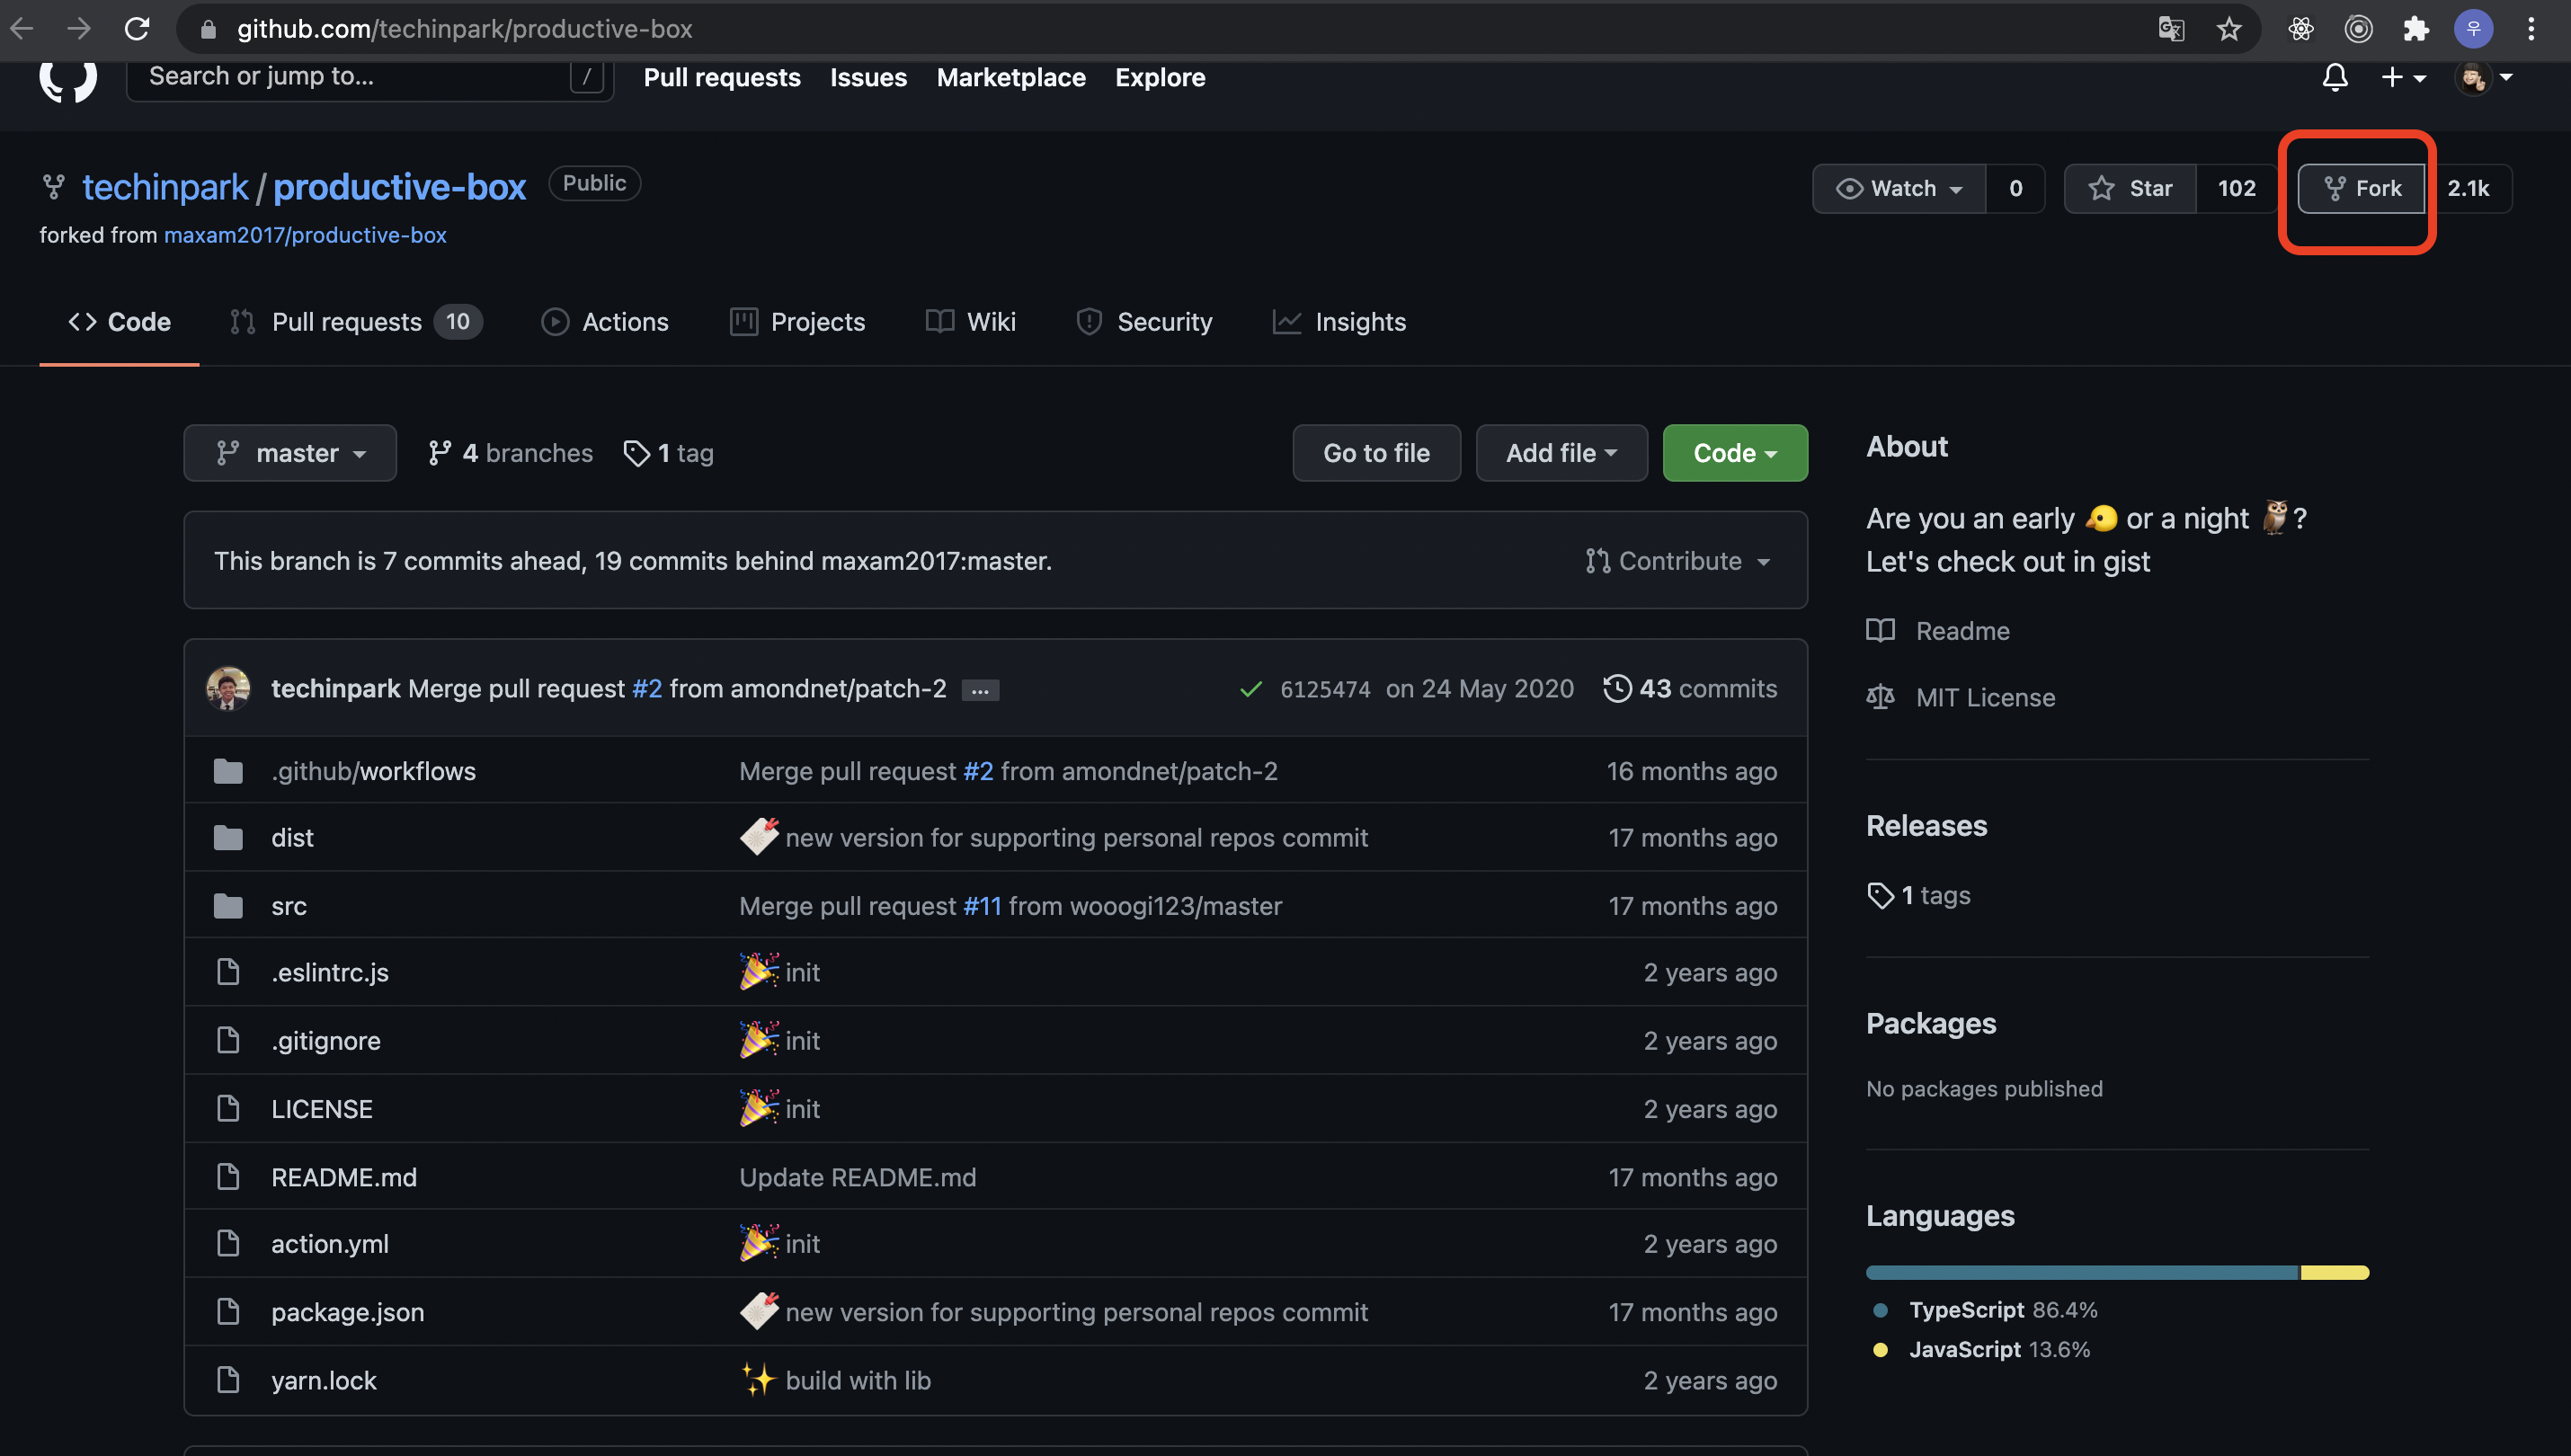Click the GitHub logo home icon
The image size is (2571, 1456).
(68, 77)
